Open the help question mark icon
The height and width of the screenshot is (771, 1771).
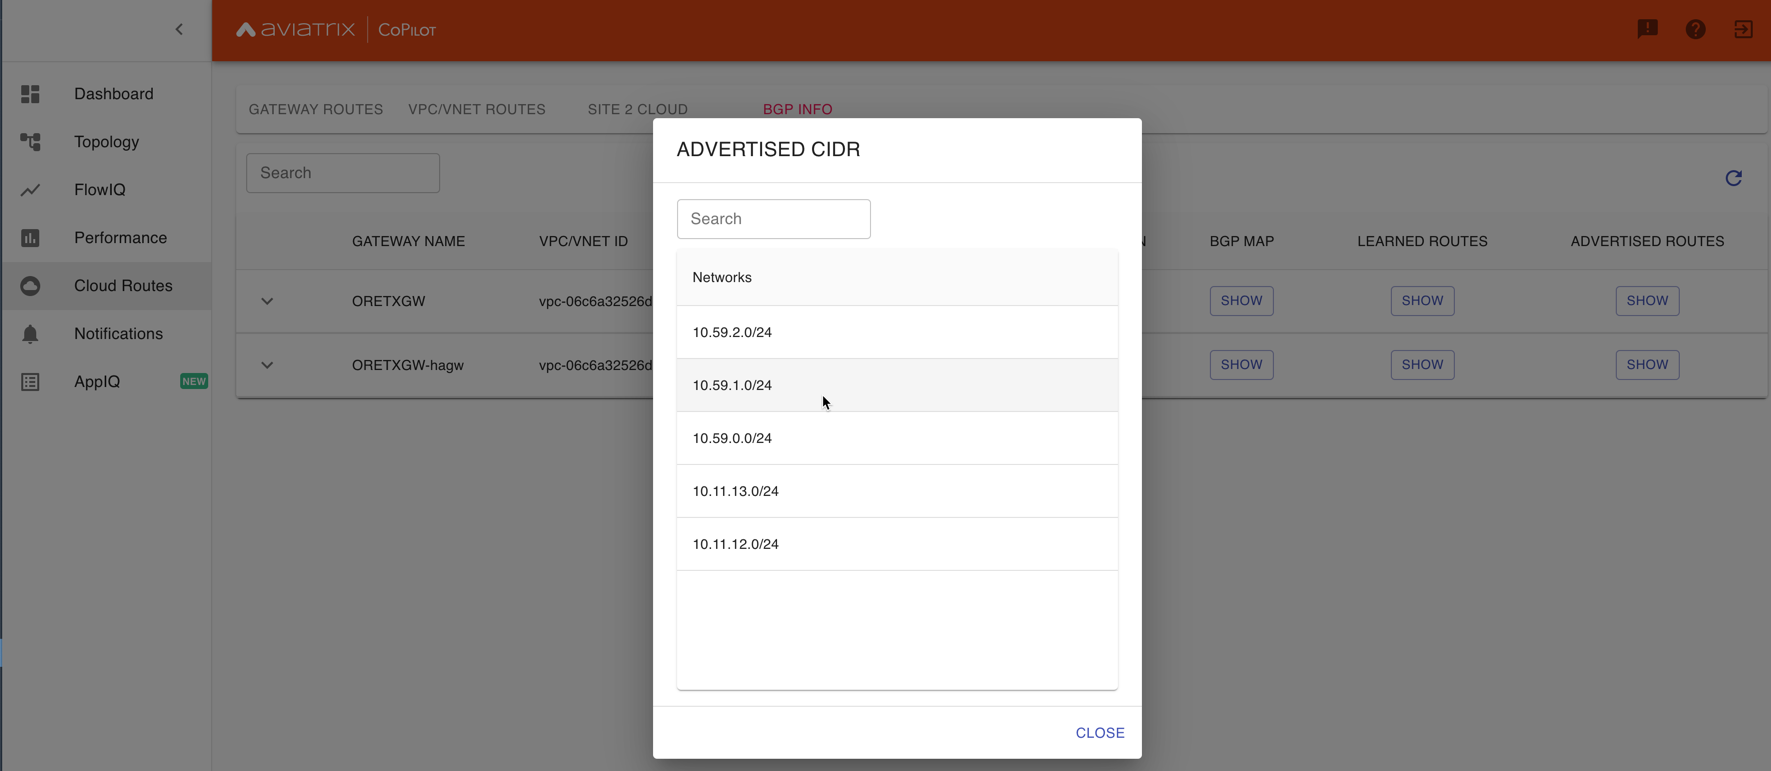pos(1695,30)
